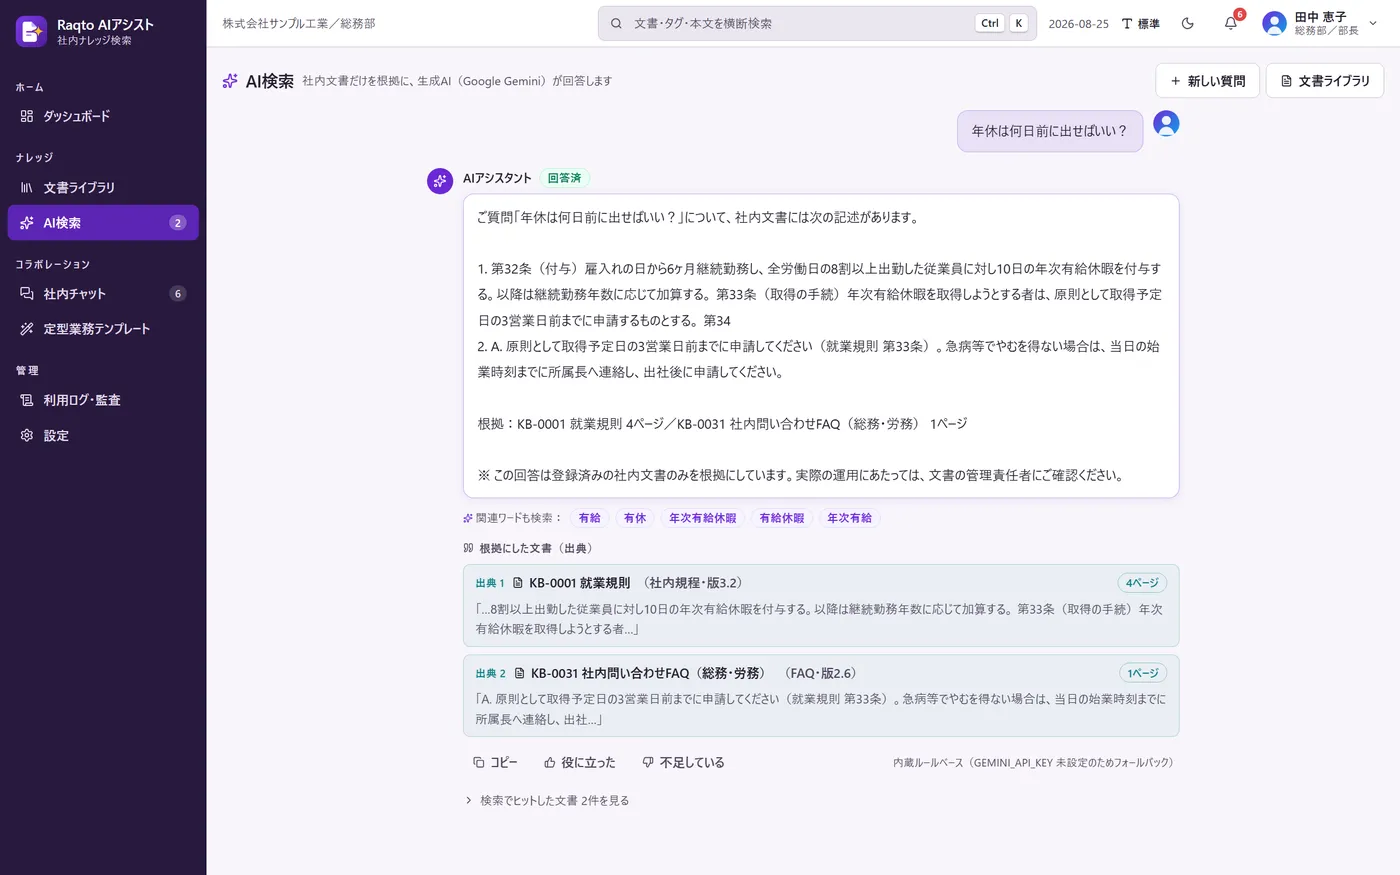
Task: Open 定型業務テンプレート in the sidebar
Action: tap(103, 329)
